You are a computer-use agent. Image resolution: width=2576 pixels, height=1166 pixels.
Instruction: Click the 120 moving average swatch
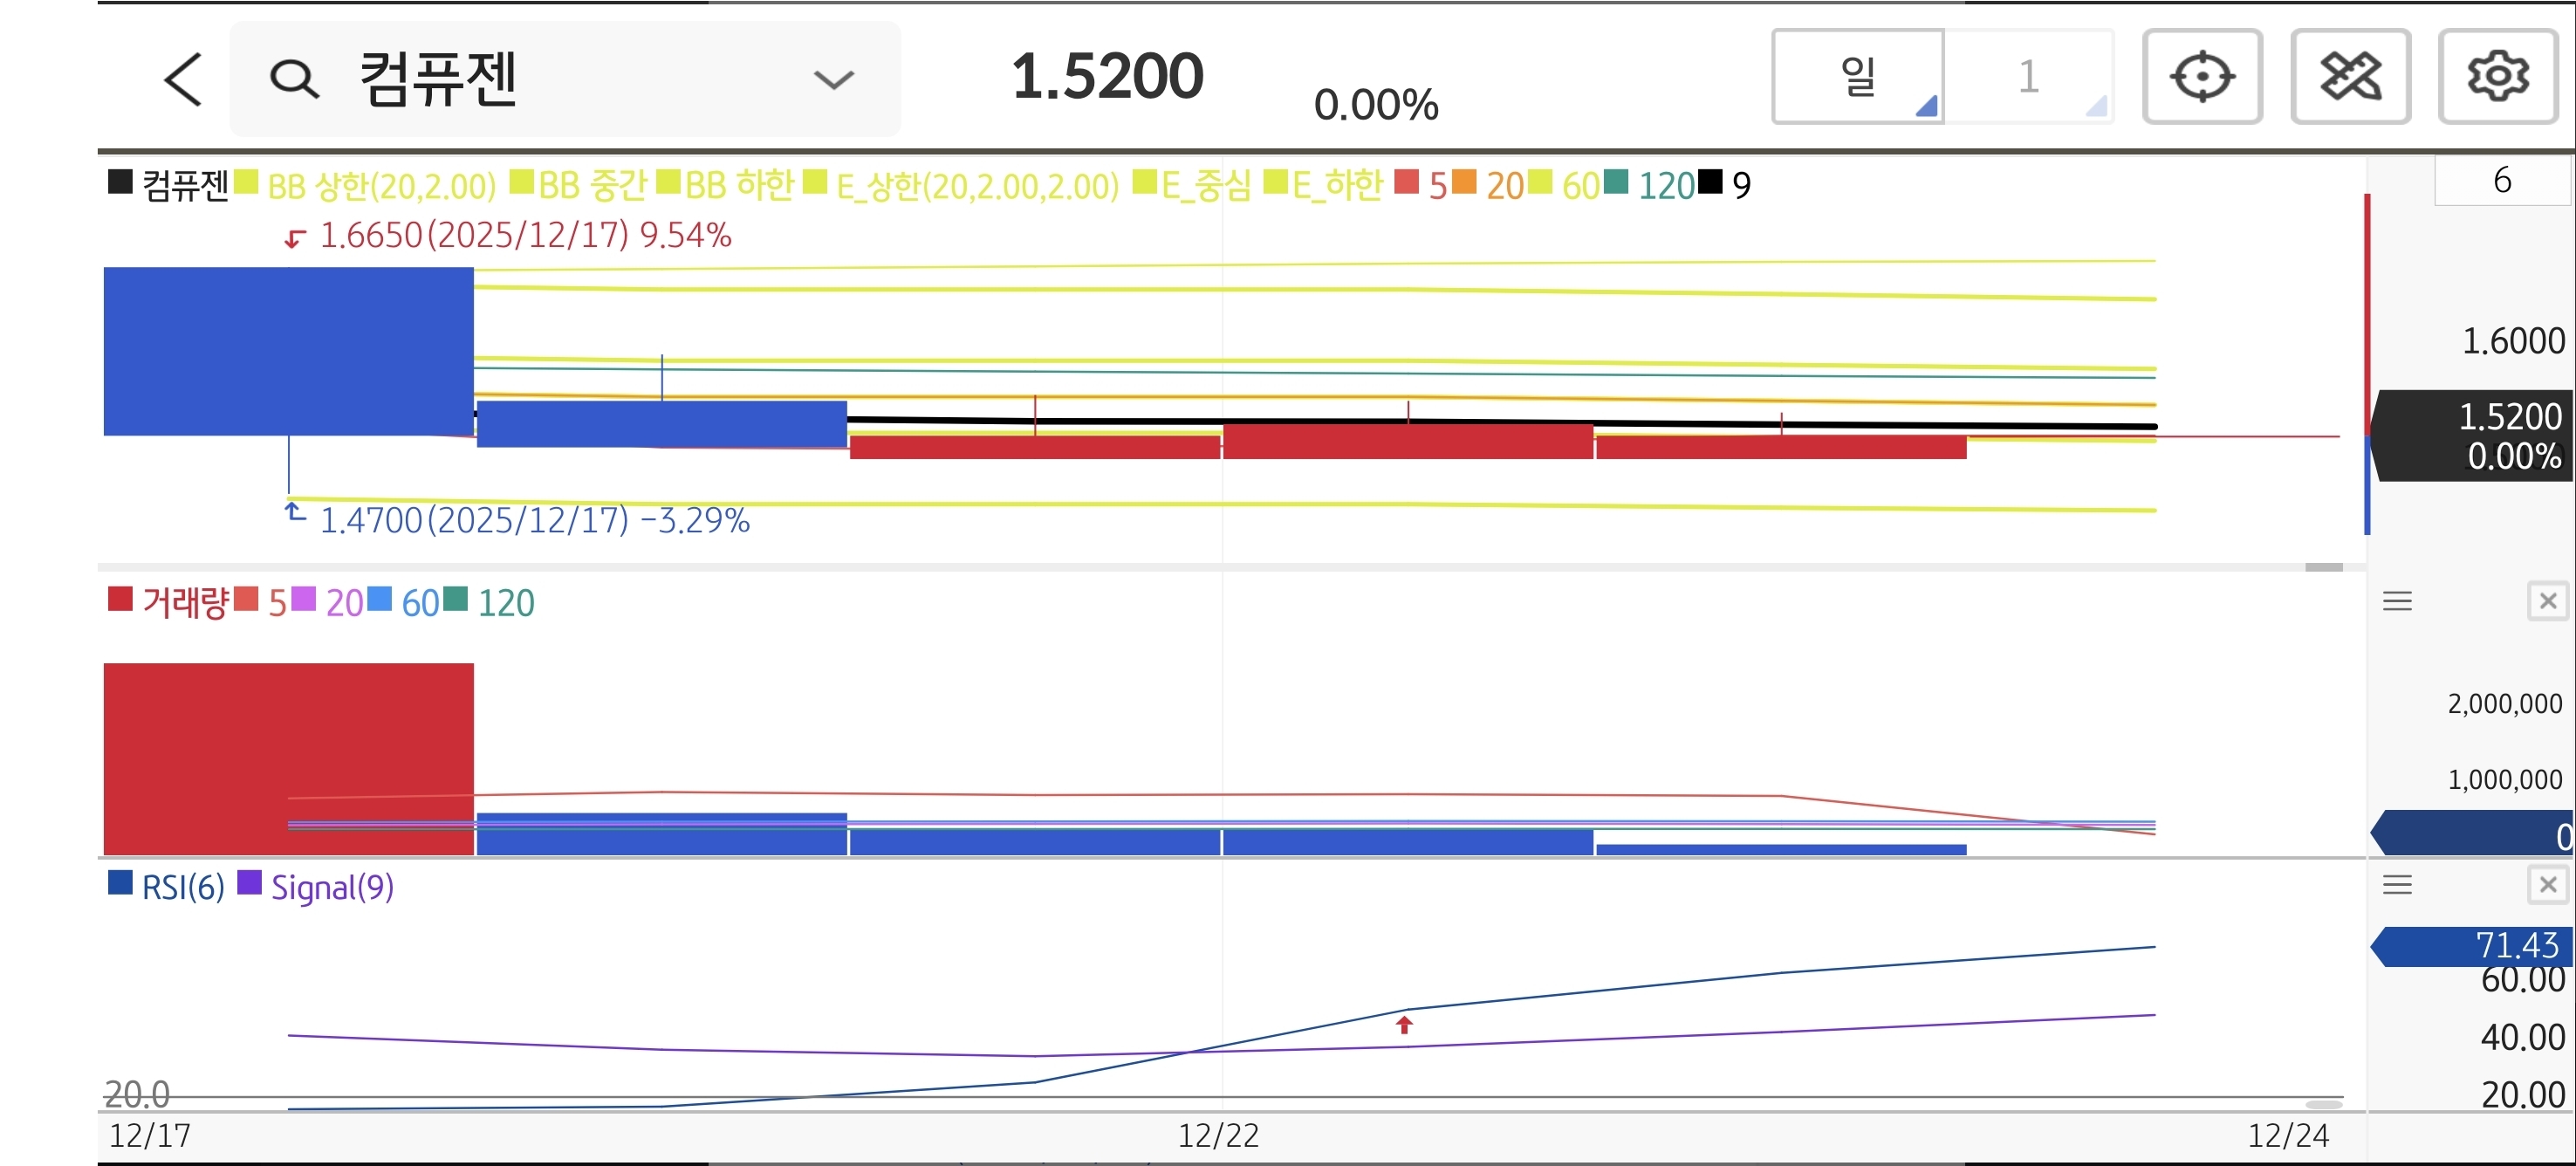[1615, 182]
